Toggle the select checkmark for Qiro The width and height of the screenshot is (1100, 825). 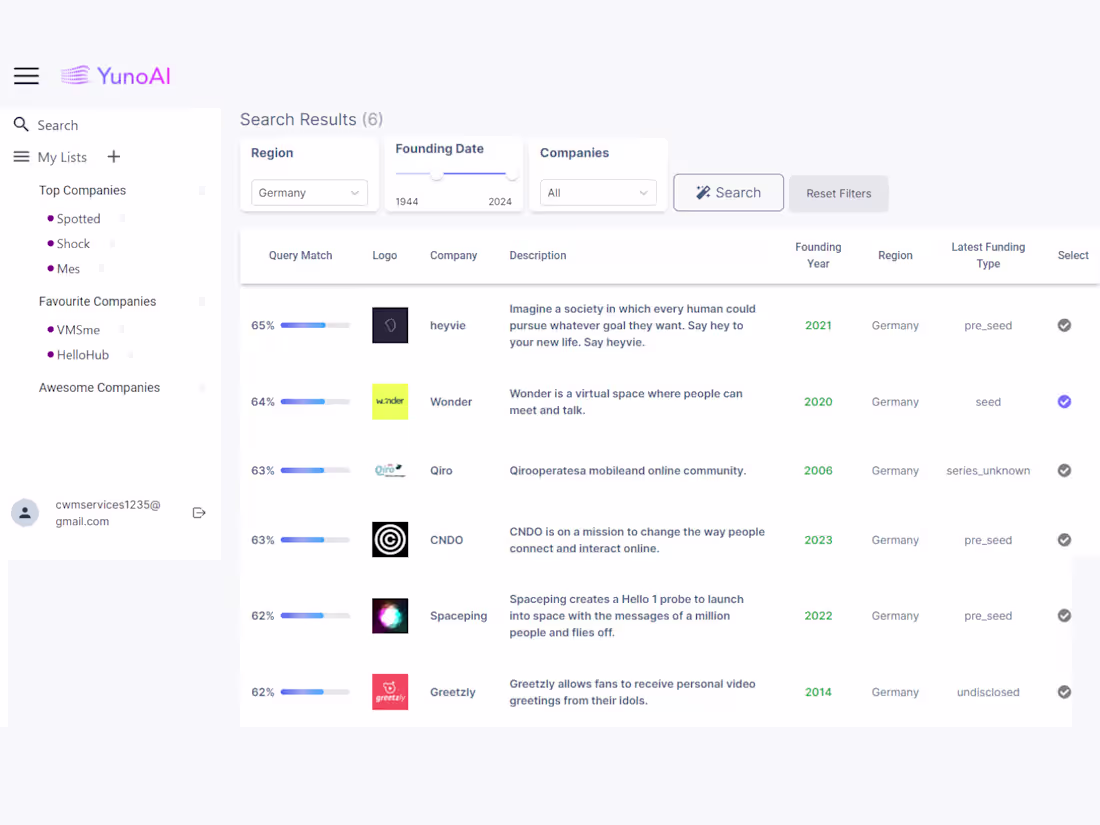tap(1064, 471)
